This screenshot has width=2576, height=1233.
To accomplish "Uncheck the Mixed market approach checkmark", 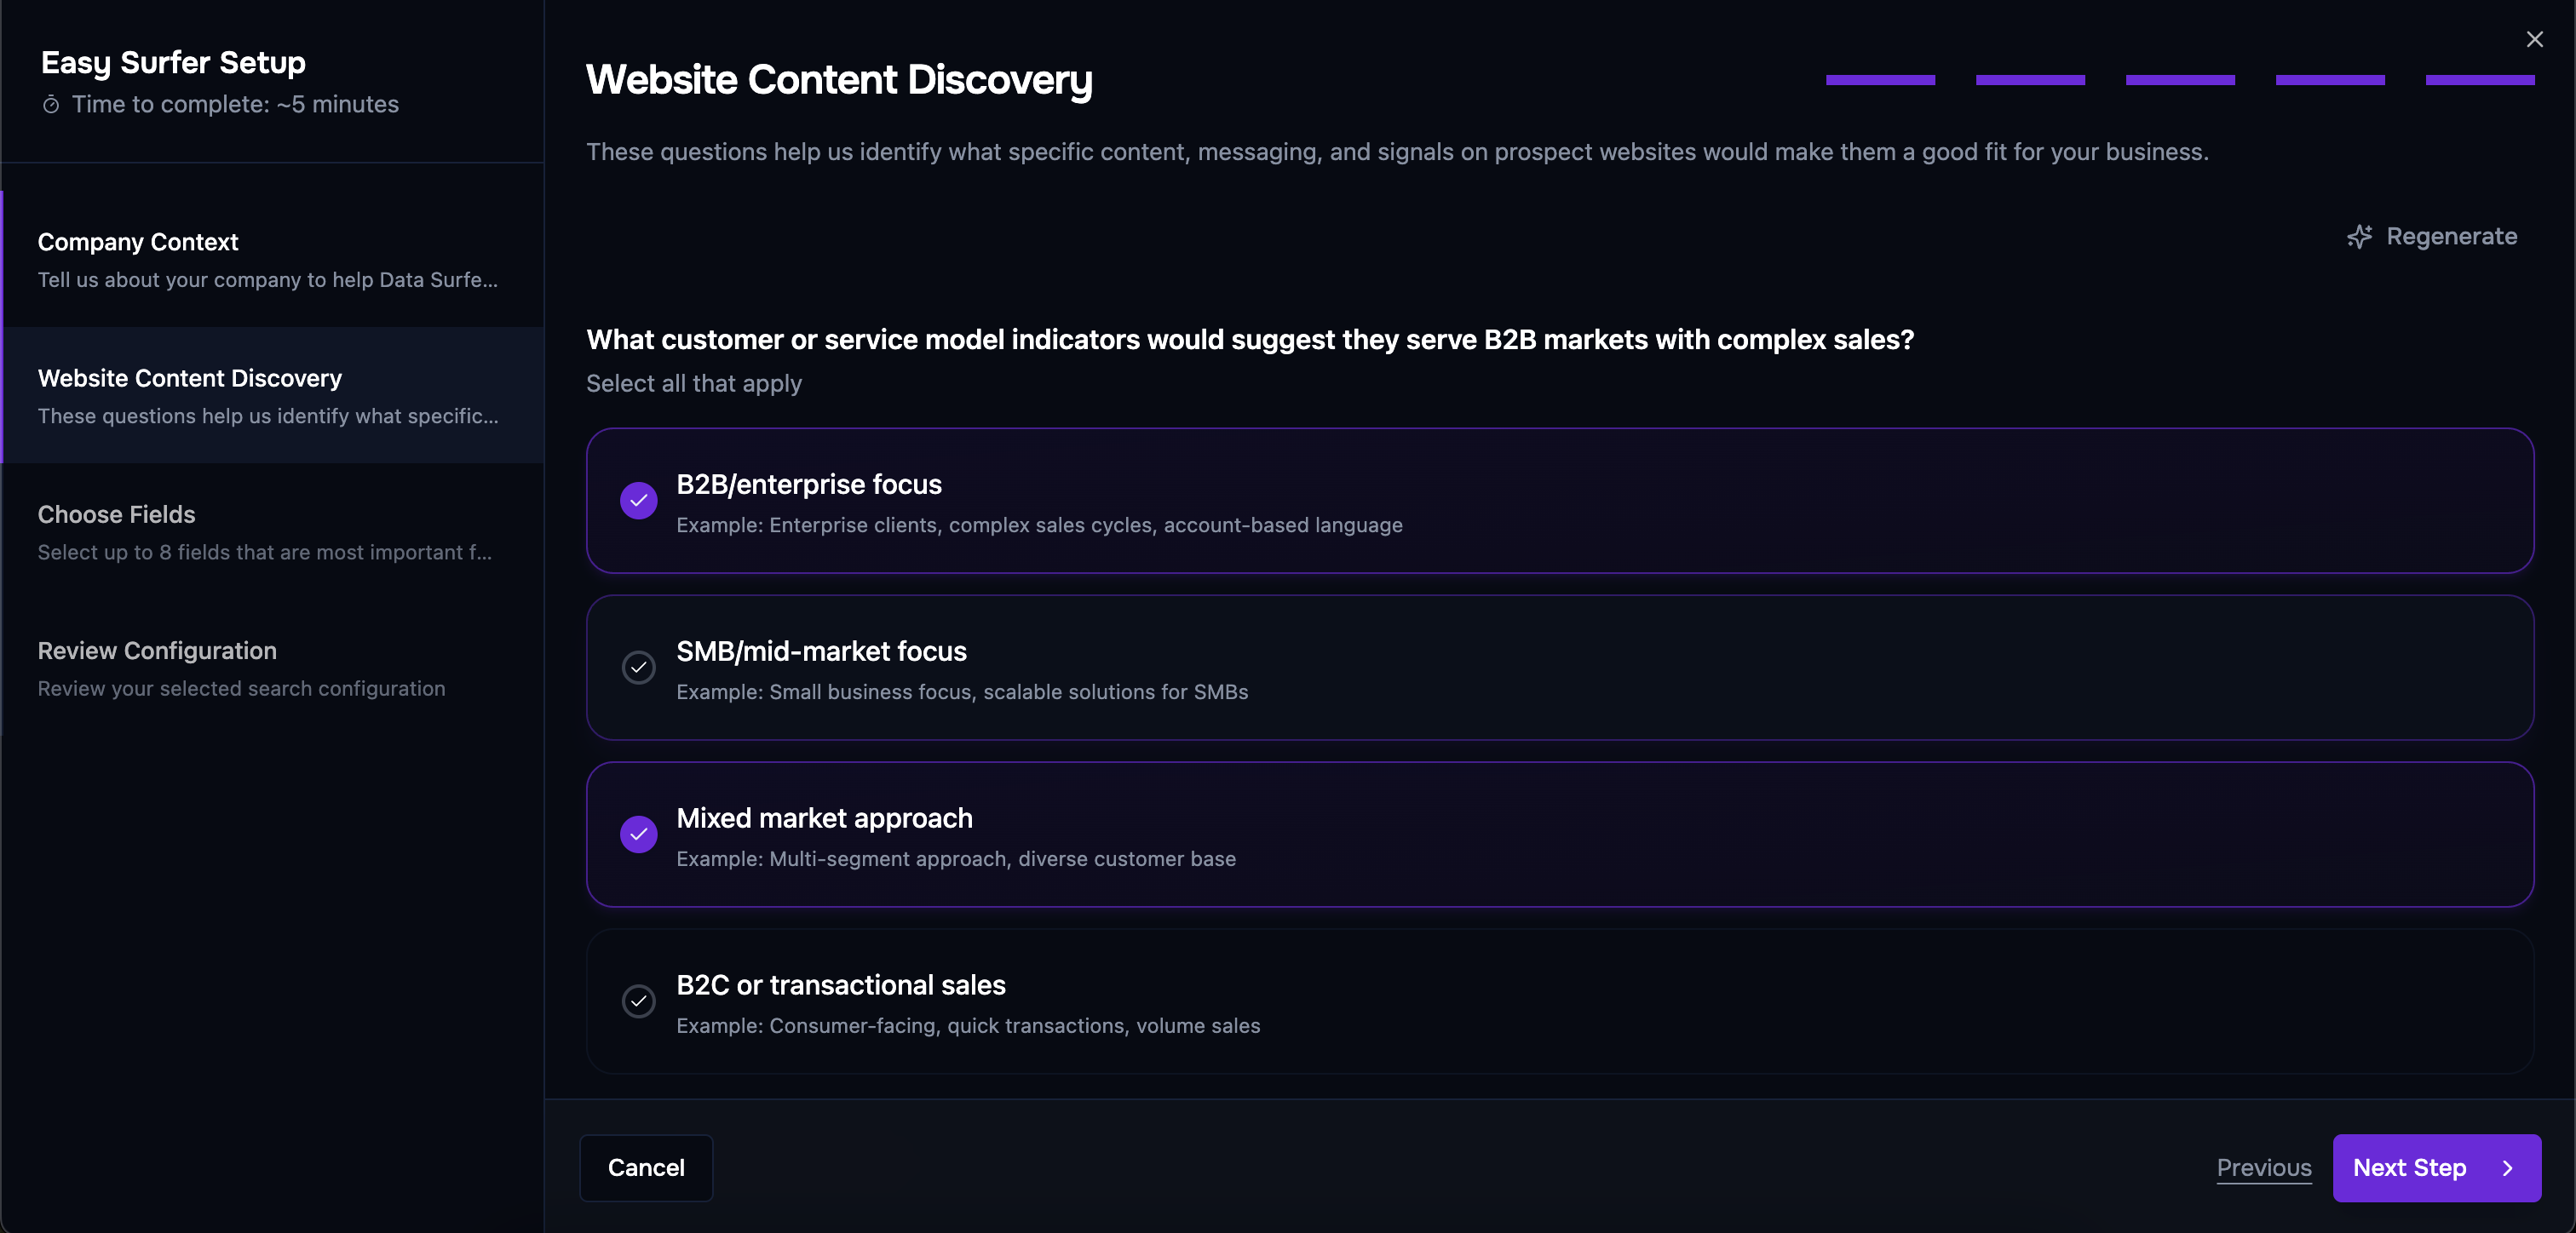I will point(638,834).
